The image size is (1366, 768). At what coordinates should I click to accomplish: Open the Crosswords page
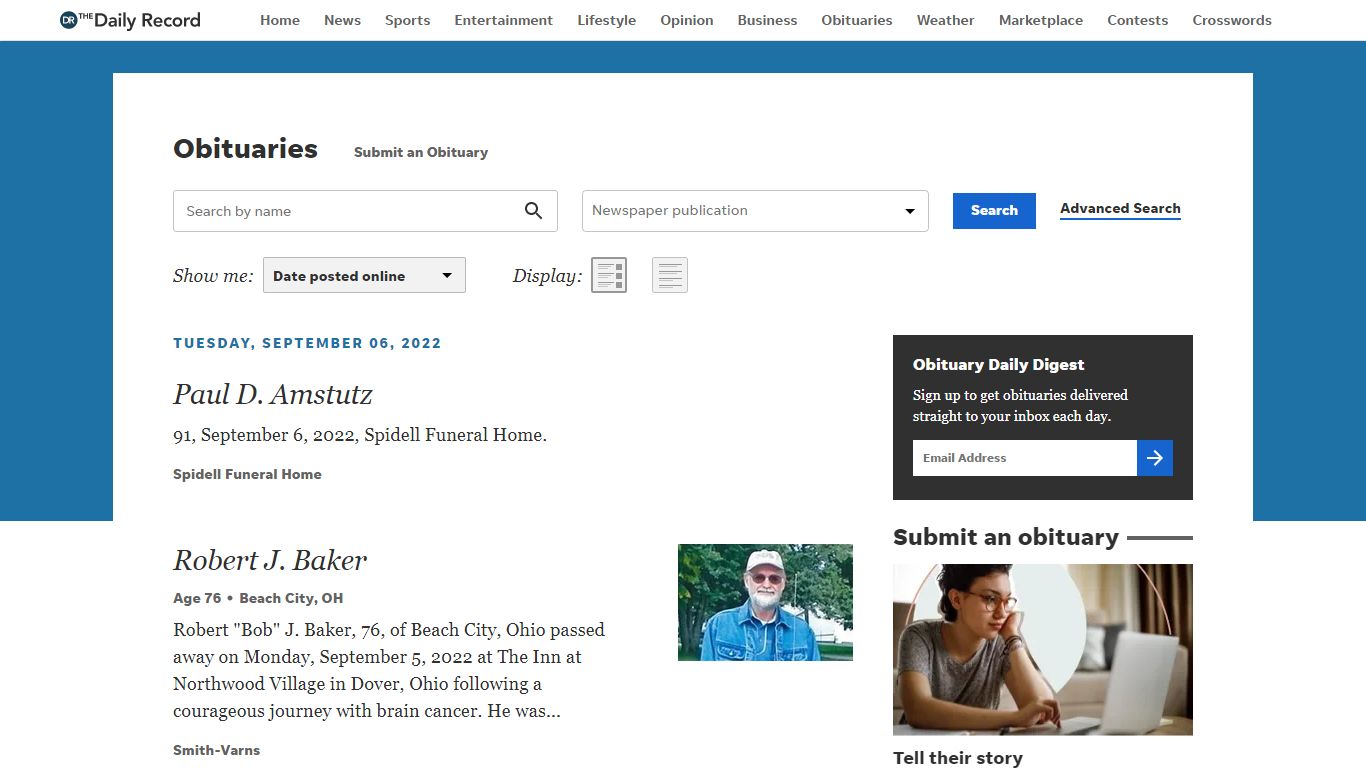[1232, 20]
